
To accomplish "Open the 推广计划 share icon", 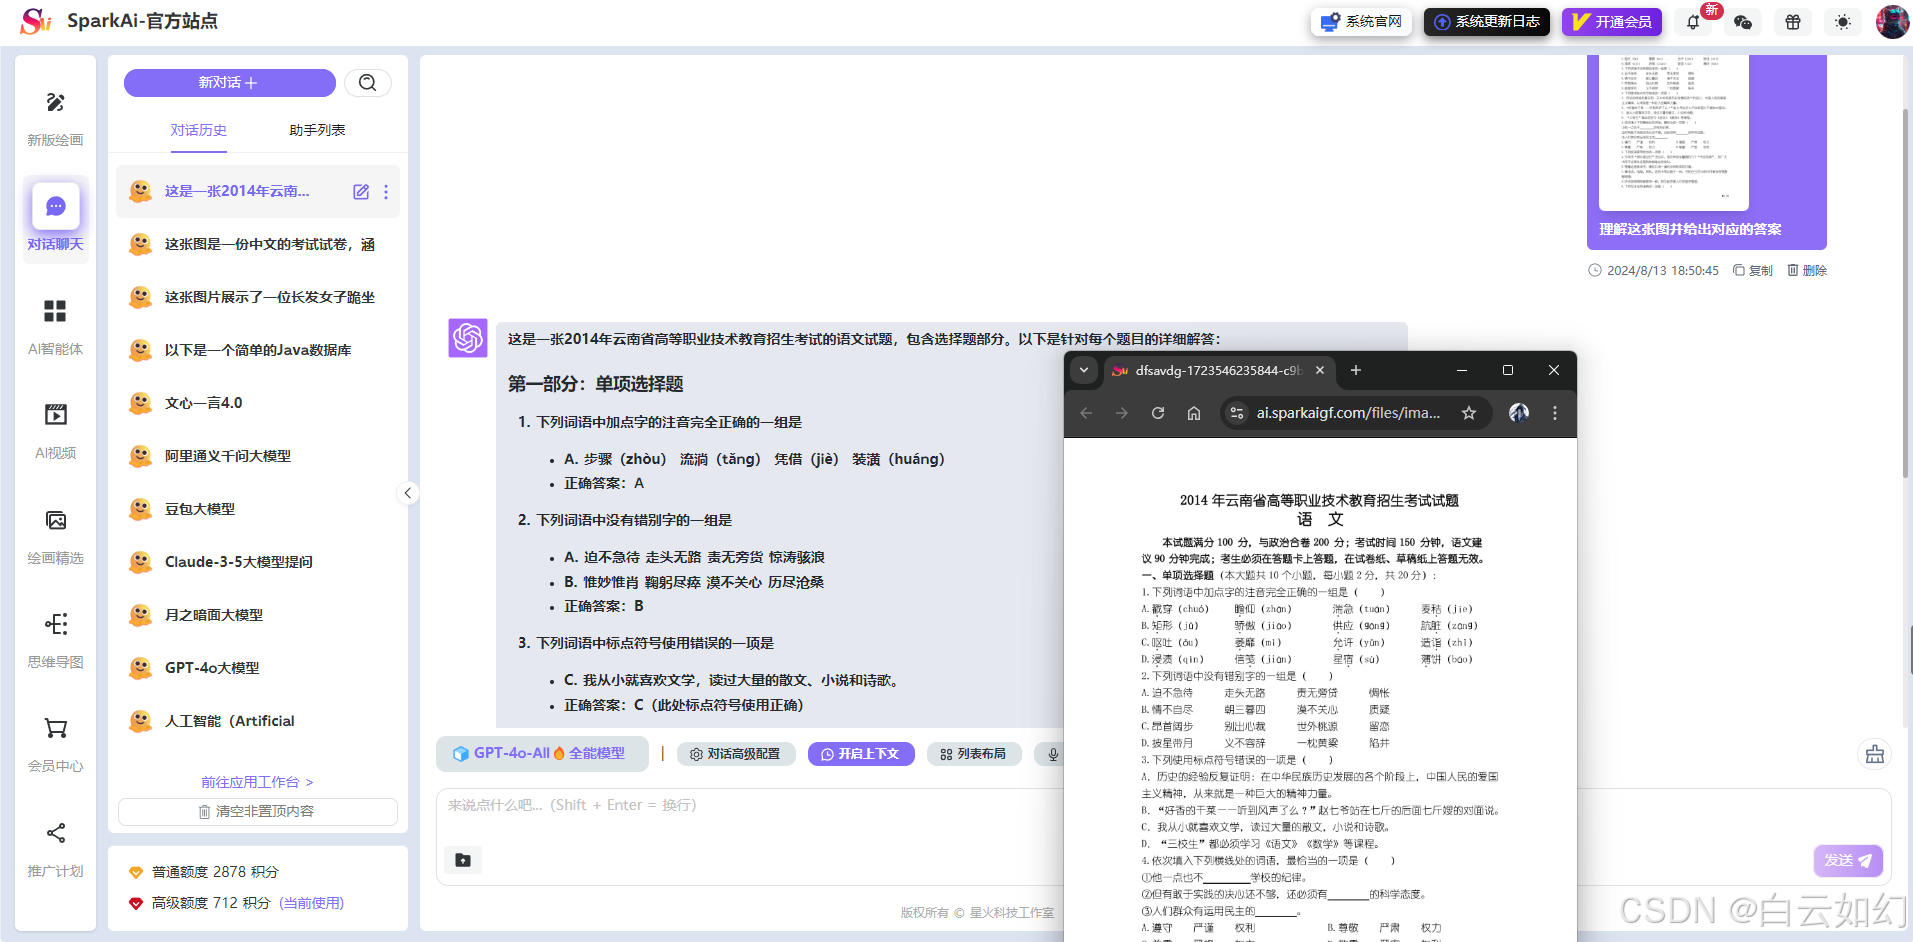I will (56, 833).
